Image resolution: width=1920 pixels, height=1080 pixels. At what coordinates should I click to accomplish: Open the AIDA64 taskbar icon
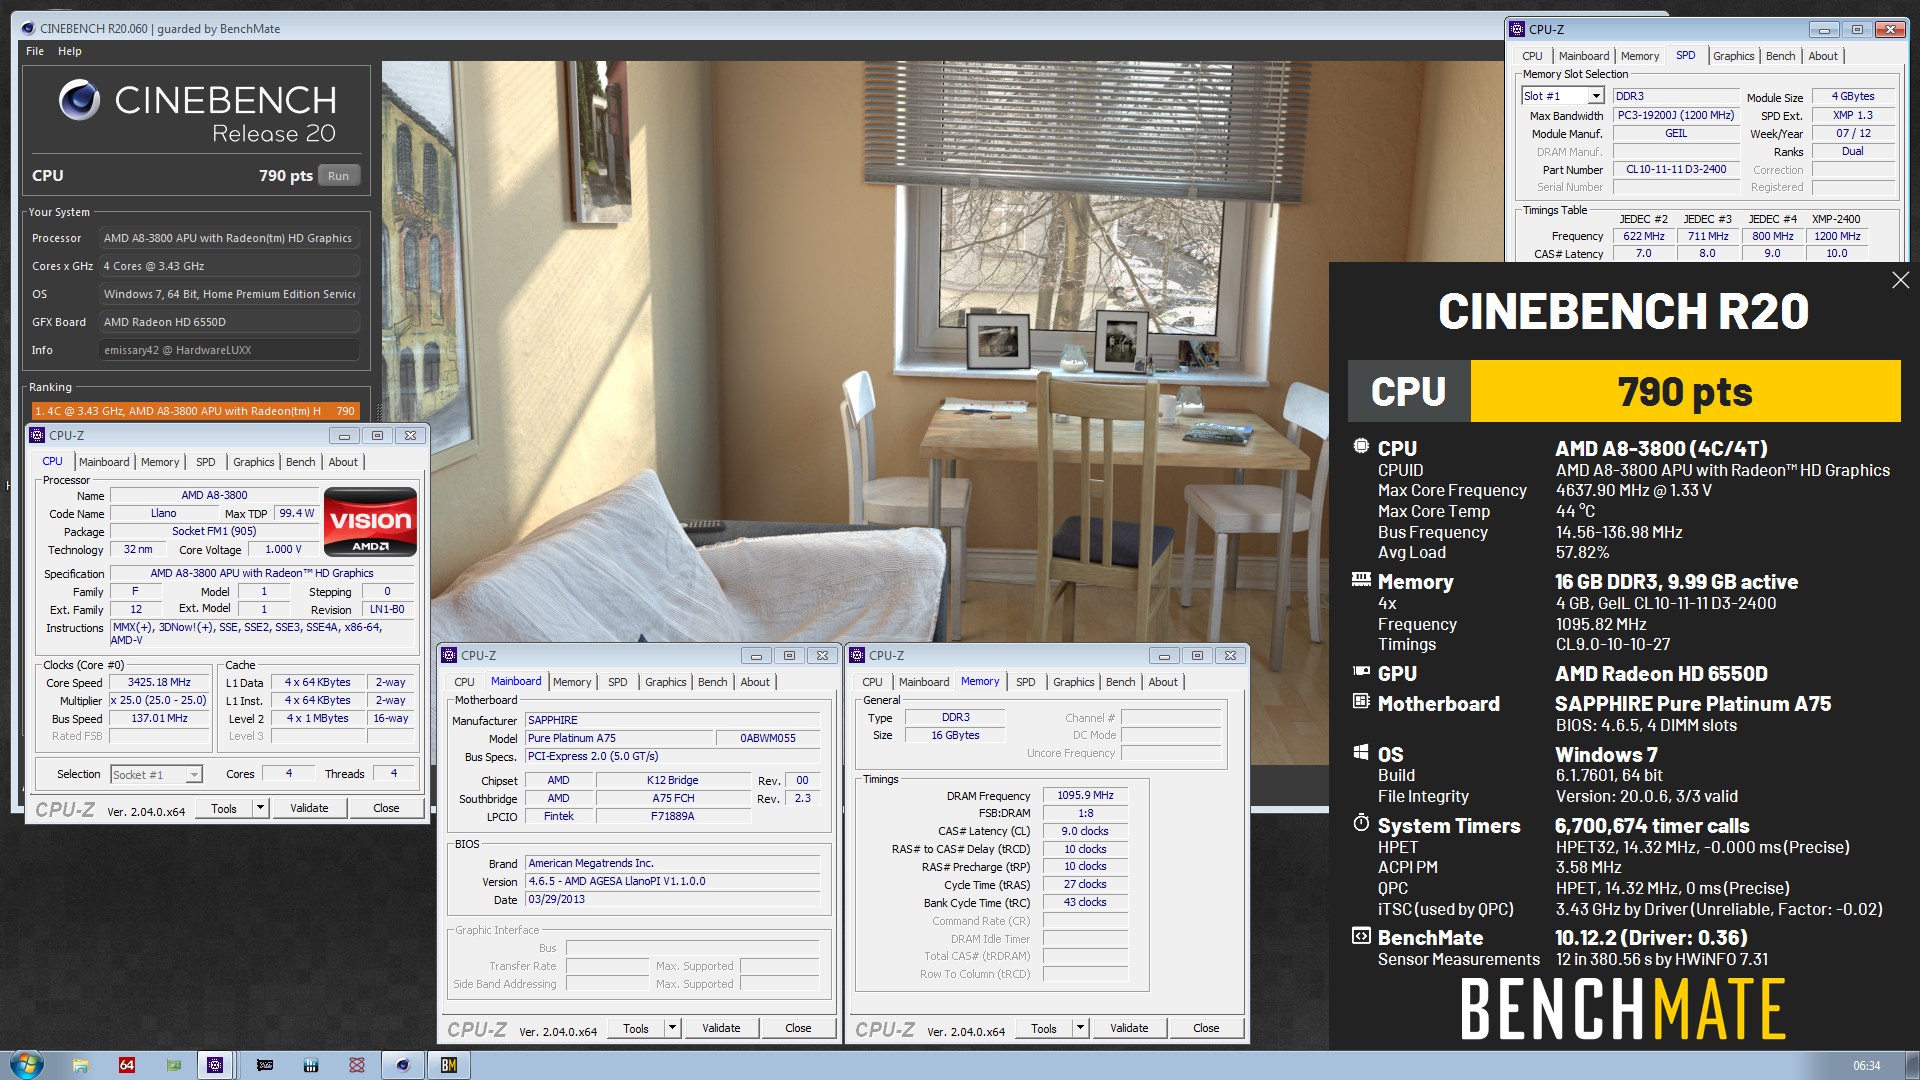coord(127,1065)
